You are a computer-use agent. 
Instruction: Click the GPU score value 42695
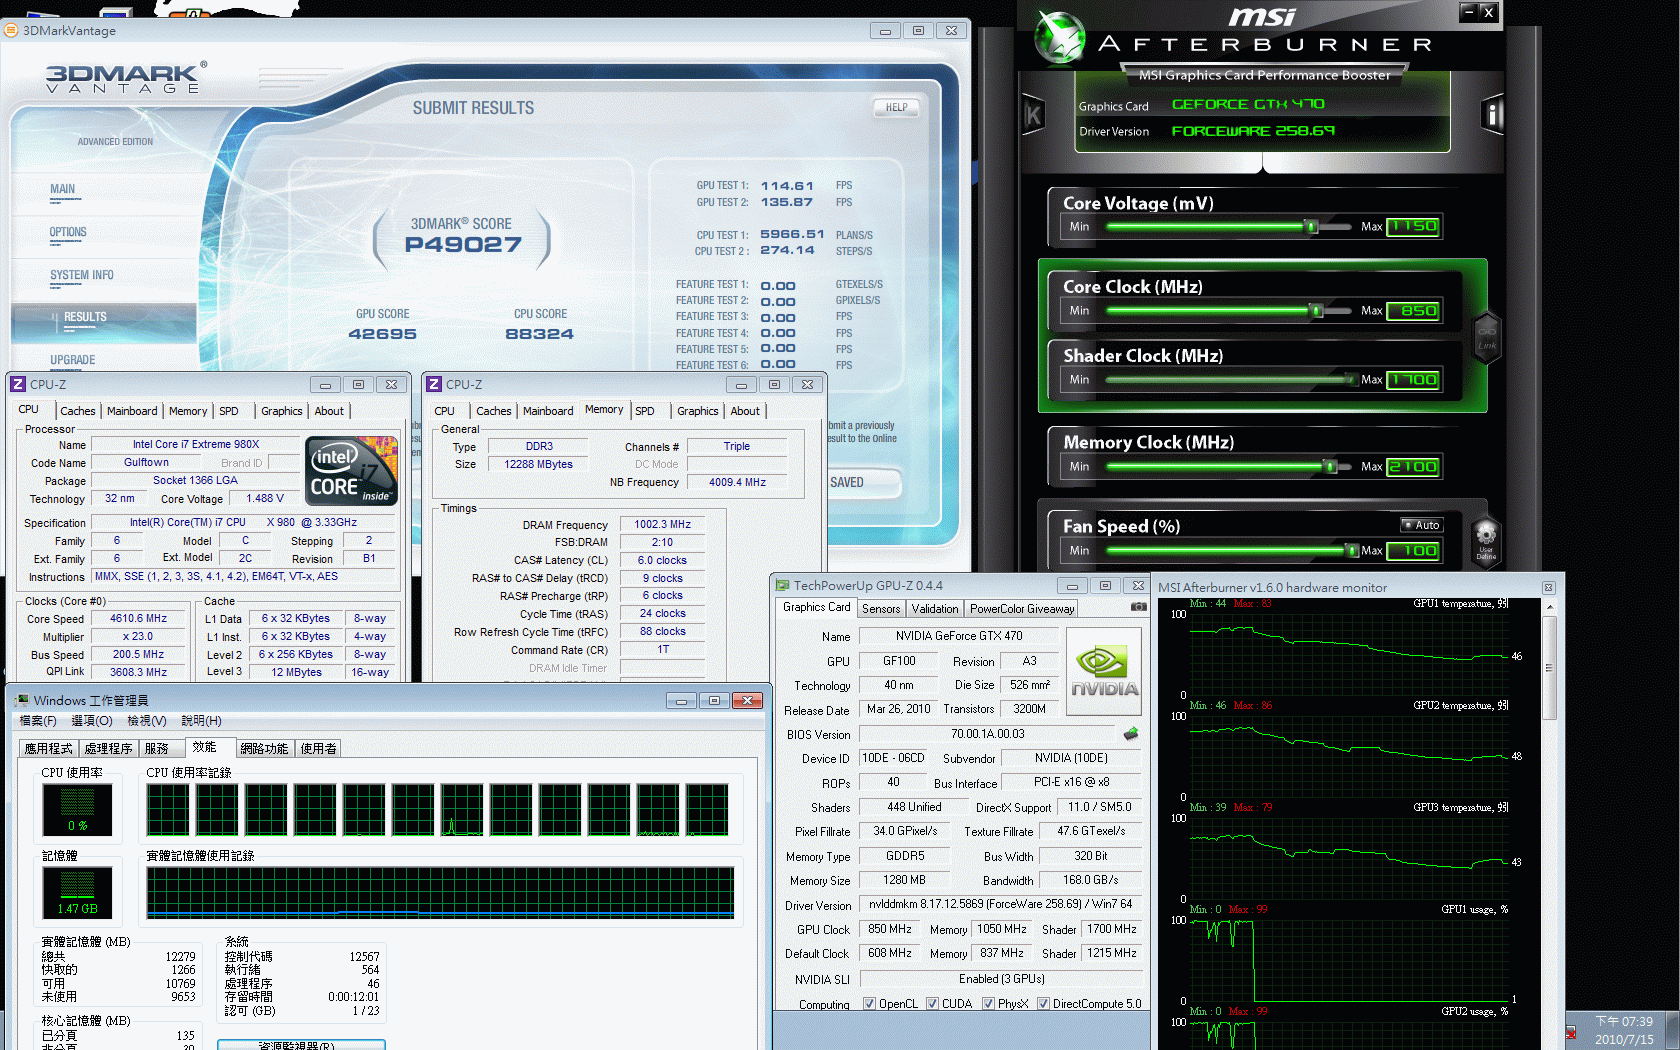point(382,334)
